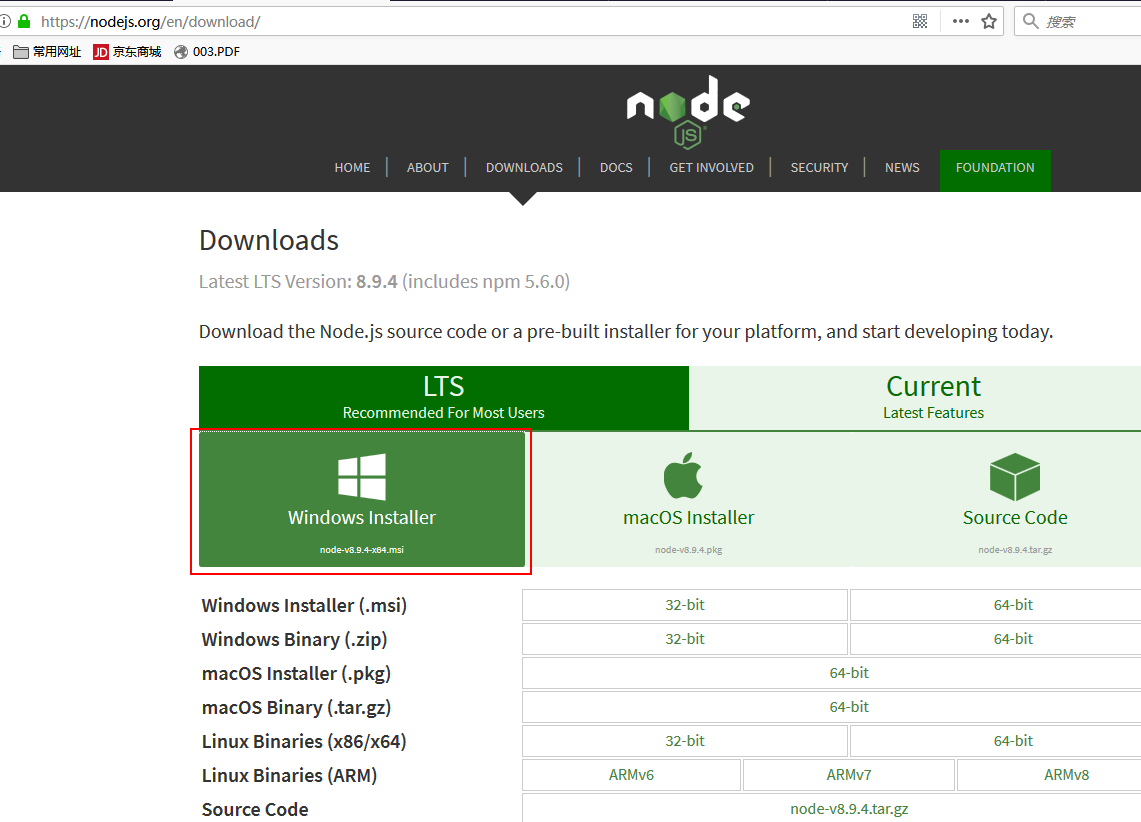
Task: Download 32-bit Windows Installer (.msi)
Action: click(x=685, y=605)
